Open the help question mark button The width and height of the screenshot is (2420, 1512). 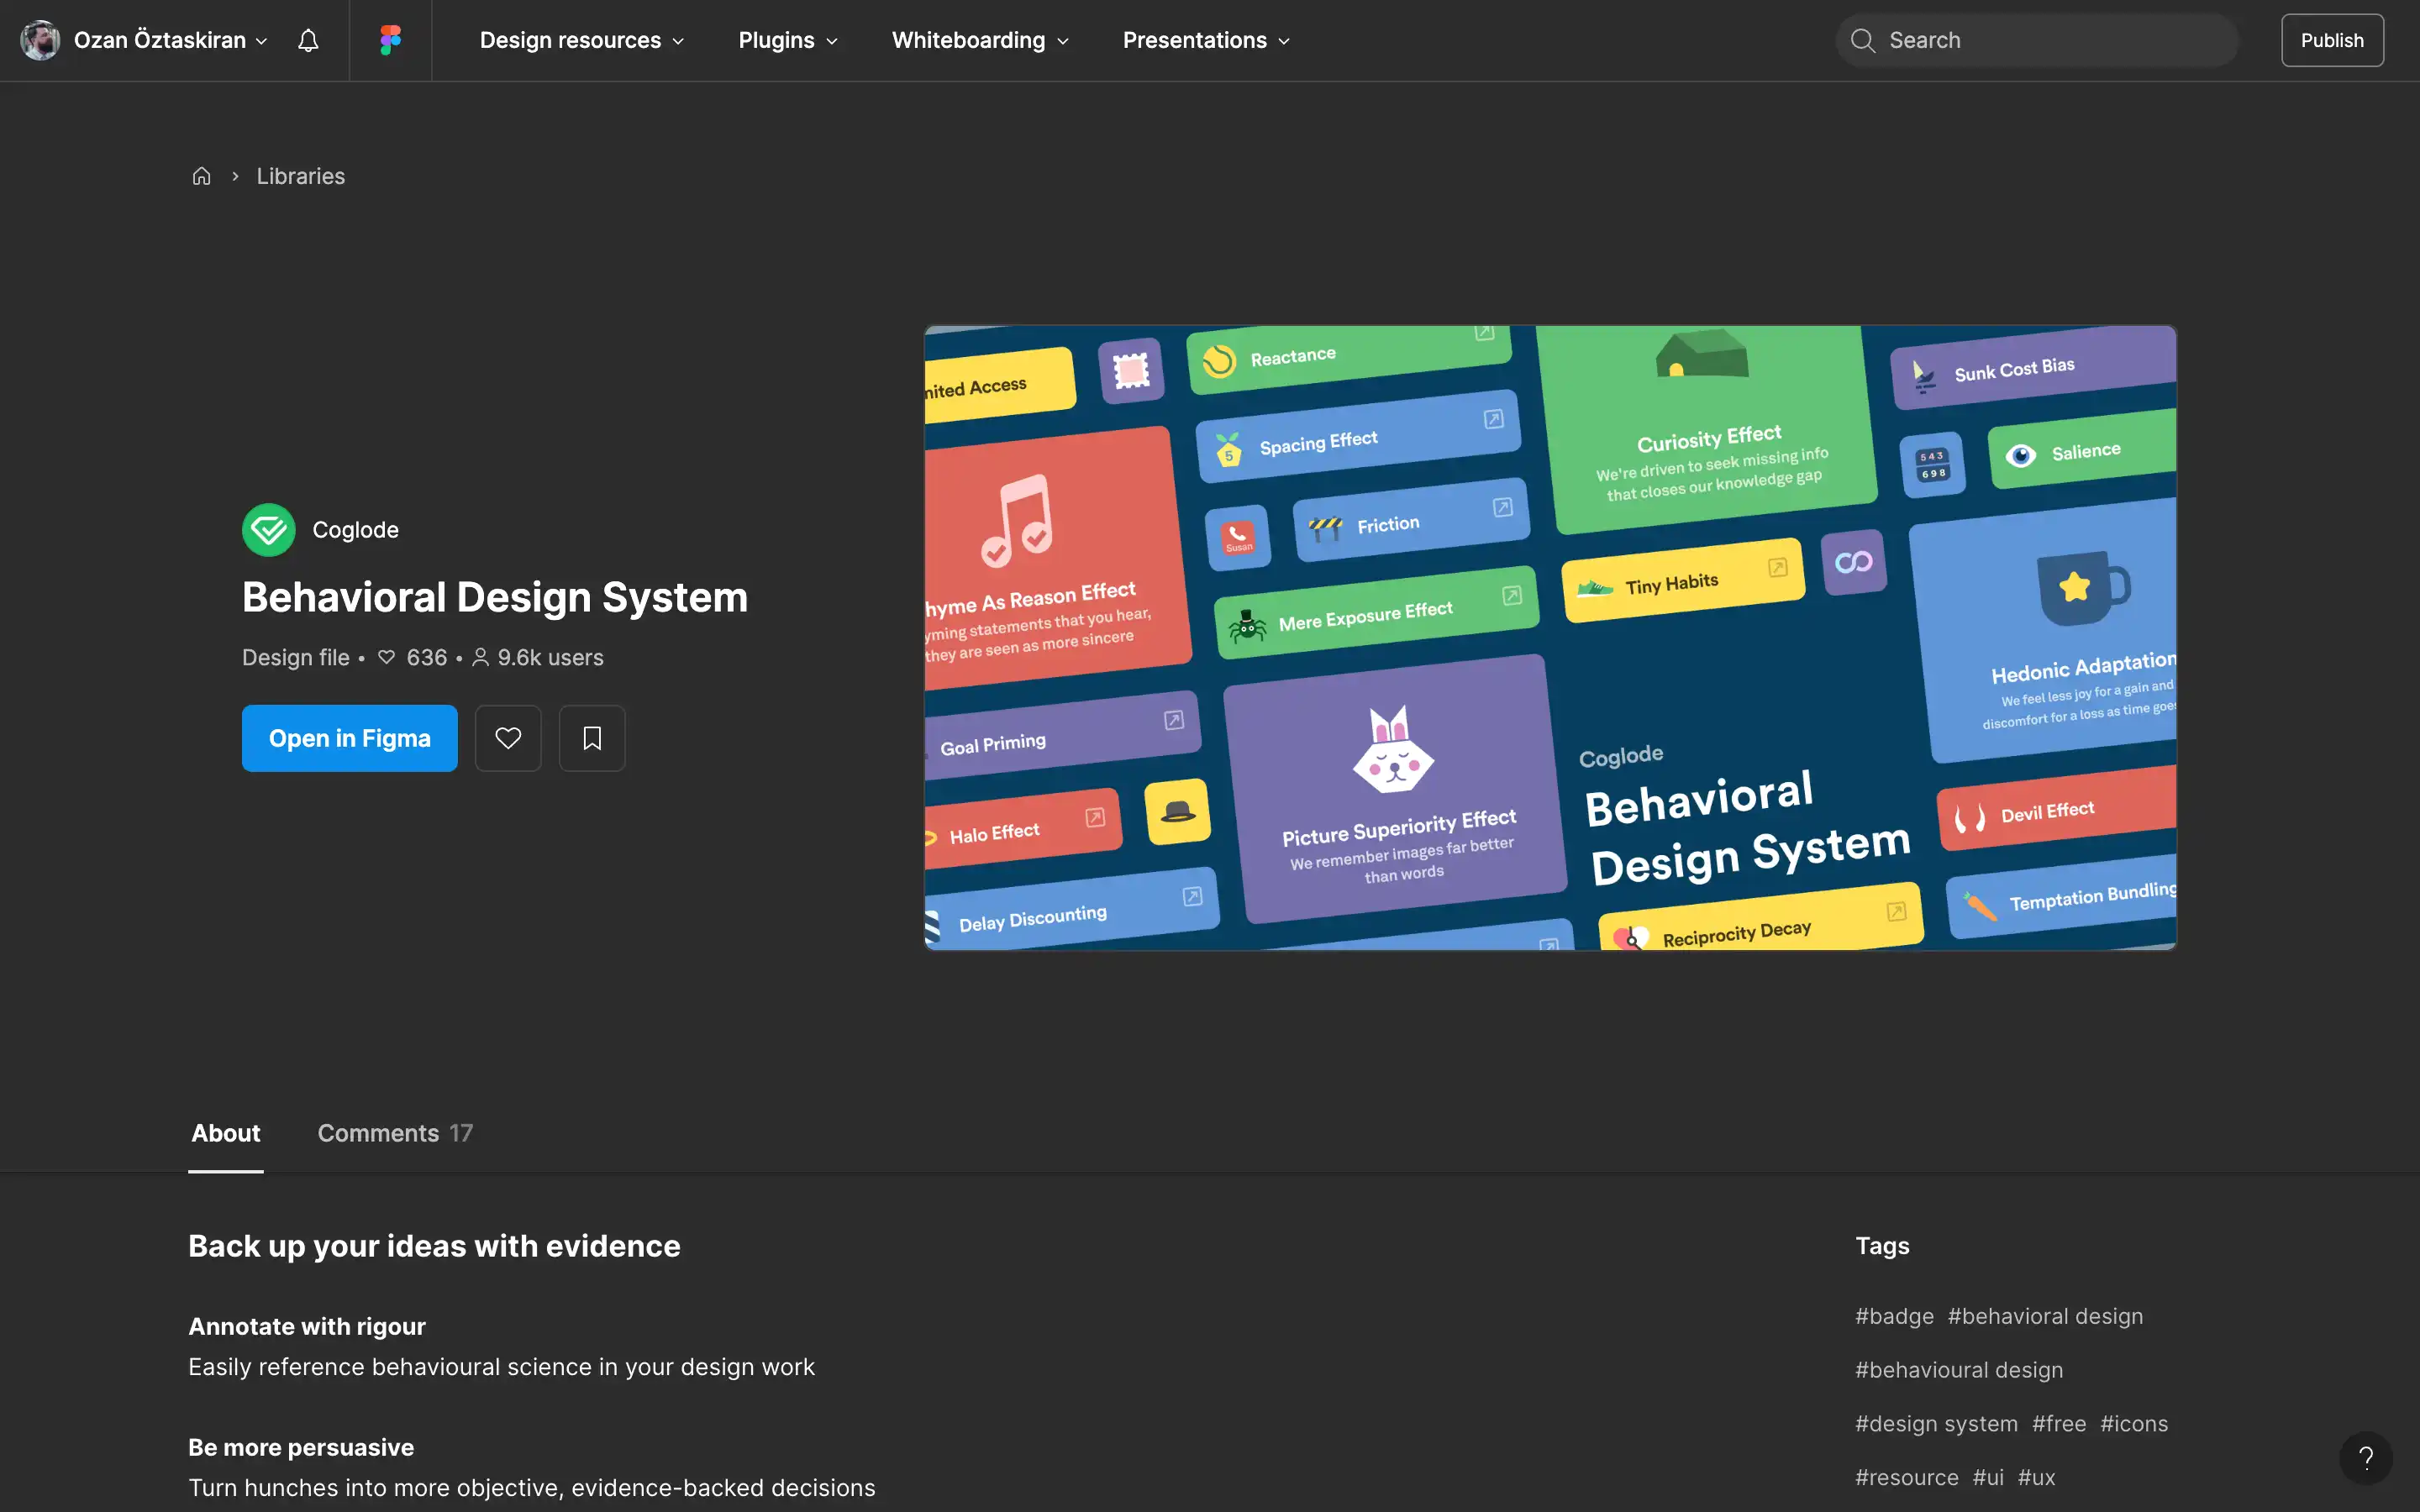[2365, 1458]
